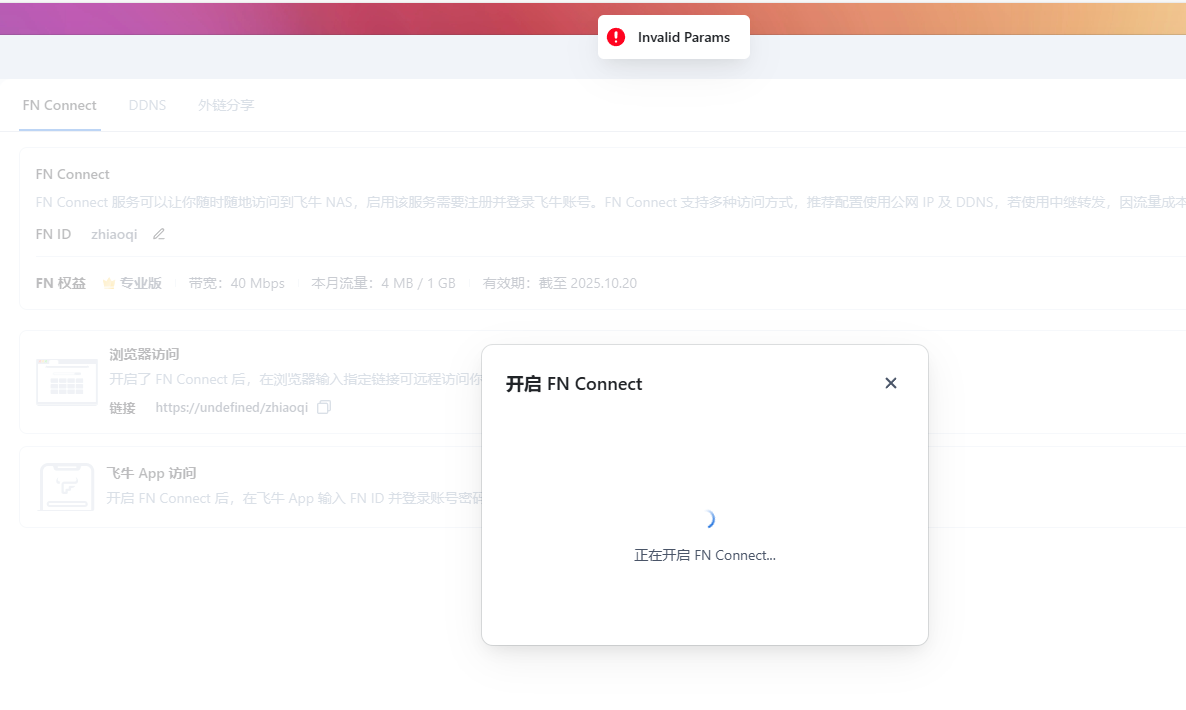Click the 浏览器访问 browser window icon

[x=66, y=381]
